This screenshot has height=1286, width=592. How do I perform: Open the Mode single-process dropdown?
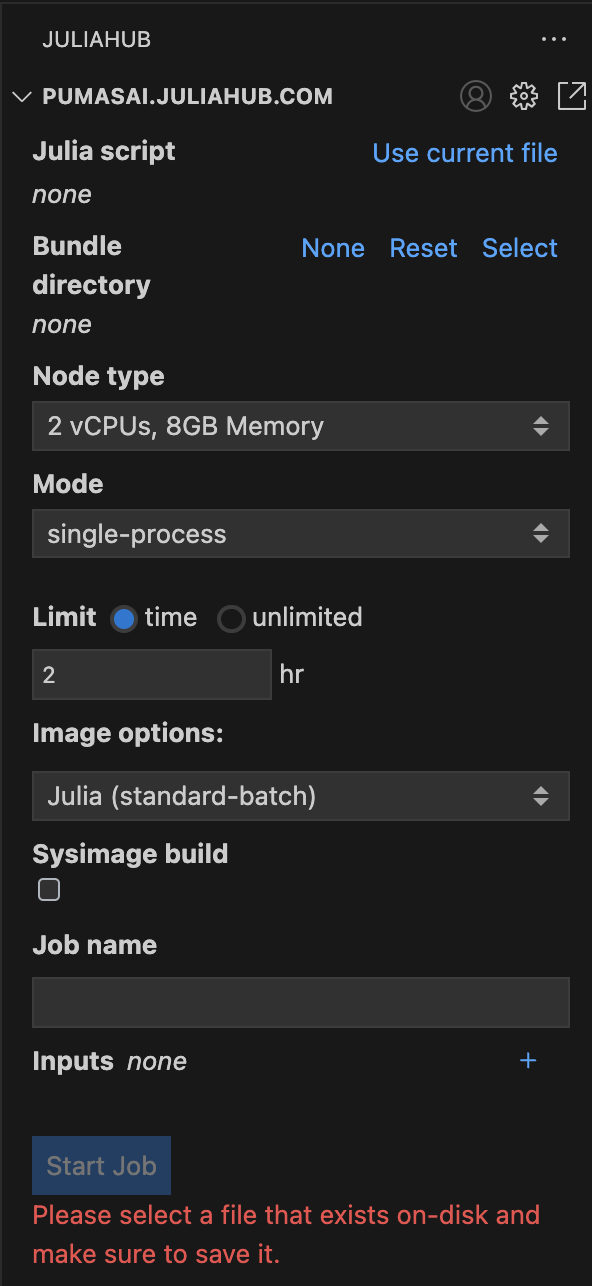301,534
